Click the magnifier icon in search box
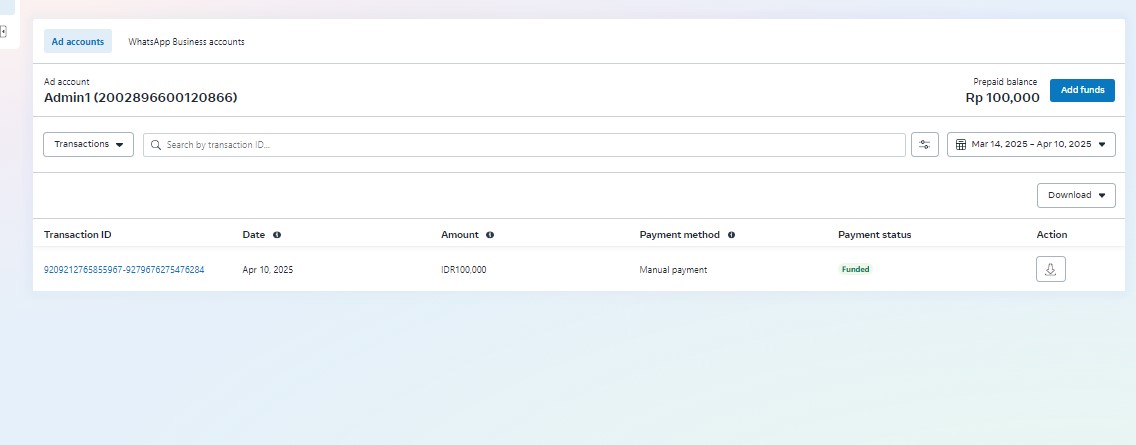The image size is (1136, 445). [x=156, y=145]
